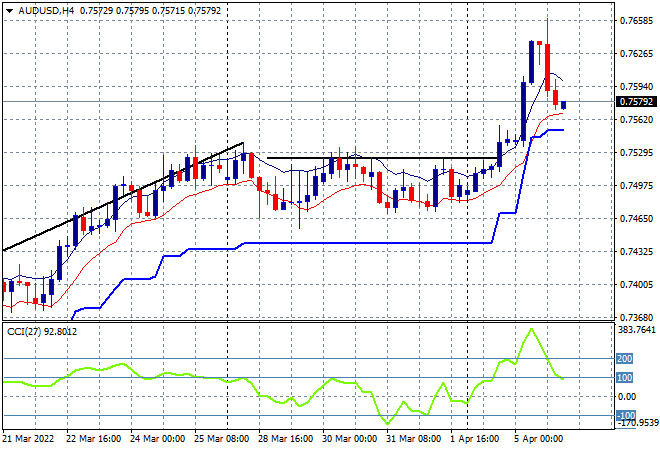Click the 30 Mar 00:00 time label

click(x=349, y=439)
